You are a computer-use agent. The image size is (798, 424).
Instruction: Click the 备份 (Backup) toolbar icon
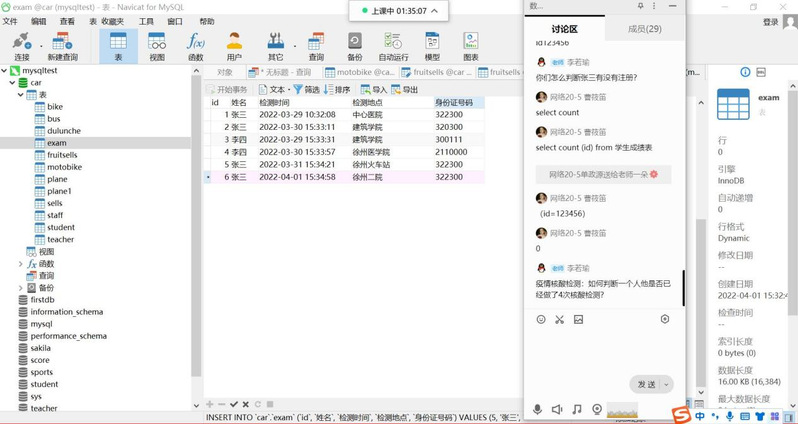tap(355, 46)
